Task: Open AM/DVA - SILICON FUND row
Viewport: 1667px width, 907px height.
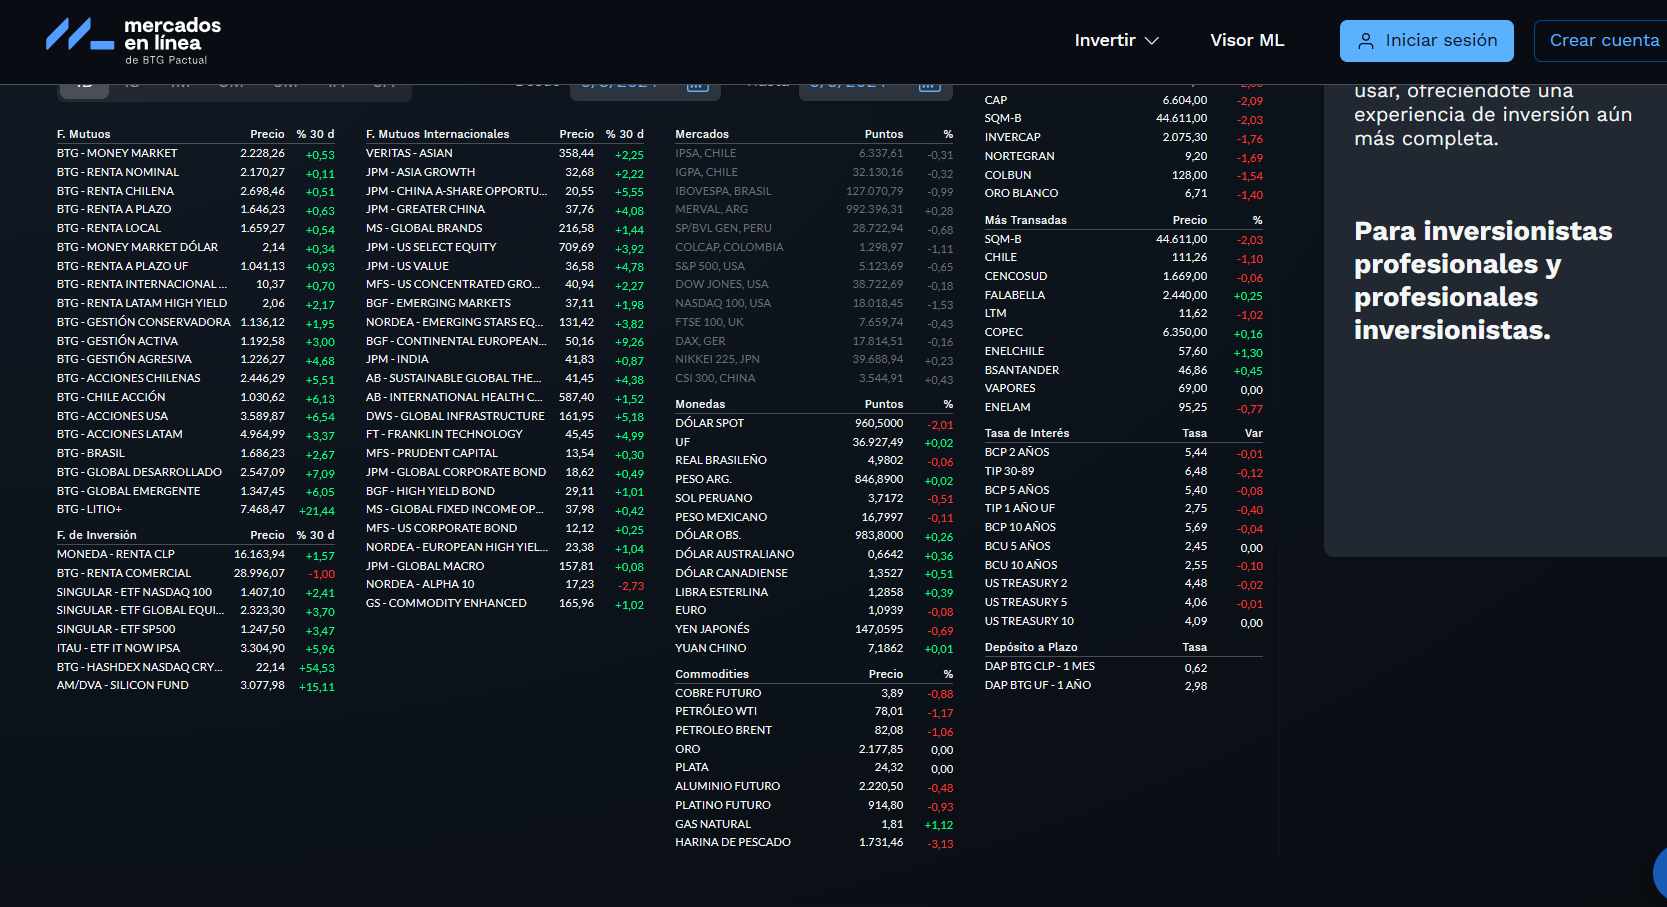Action: pos(196,685)
